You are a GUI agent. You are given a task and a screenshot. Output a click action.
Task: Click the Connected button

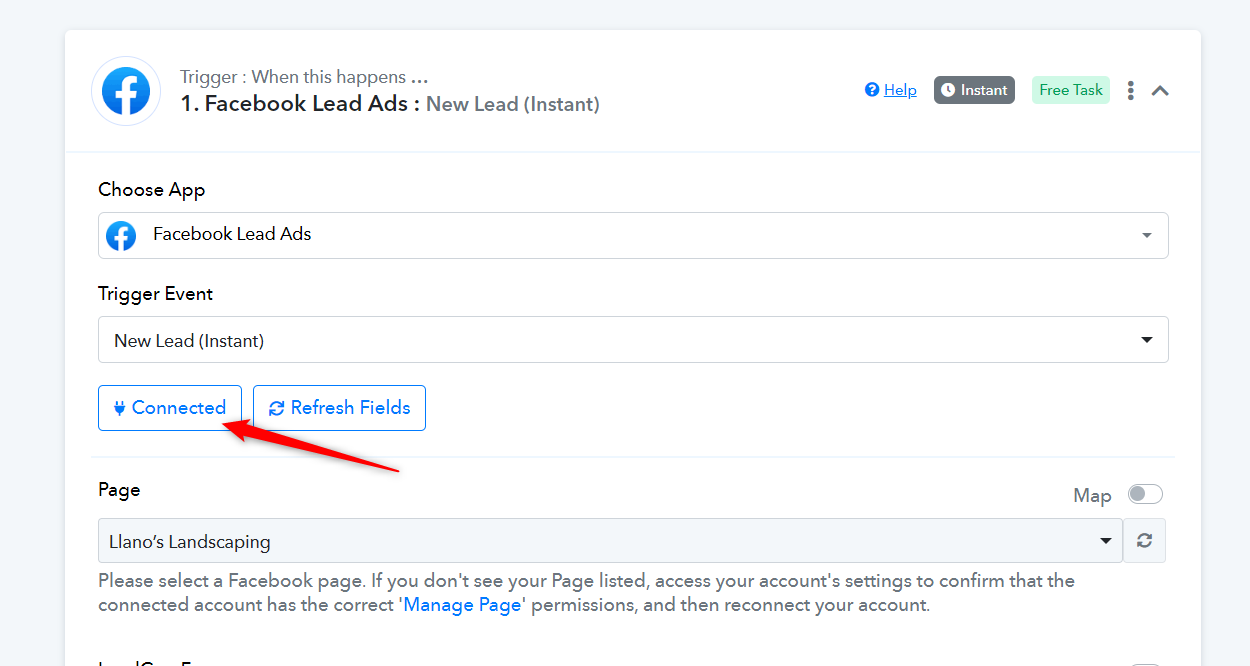[170, 408]
